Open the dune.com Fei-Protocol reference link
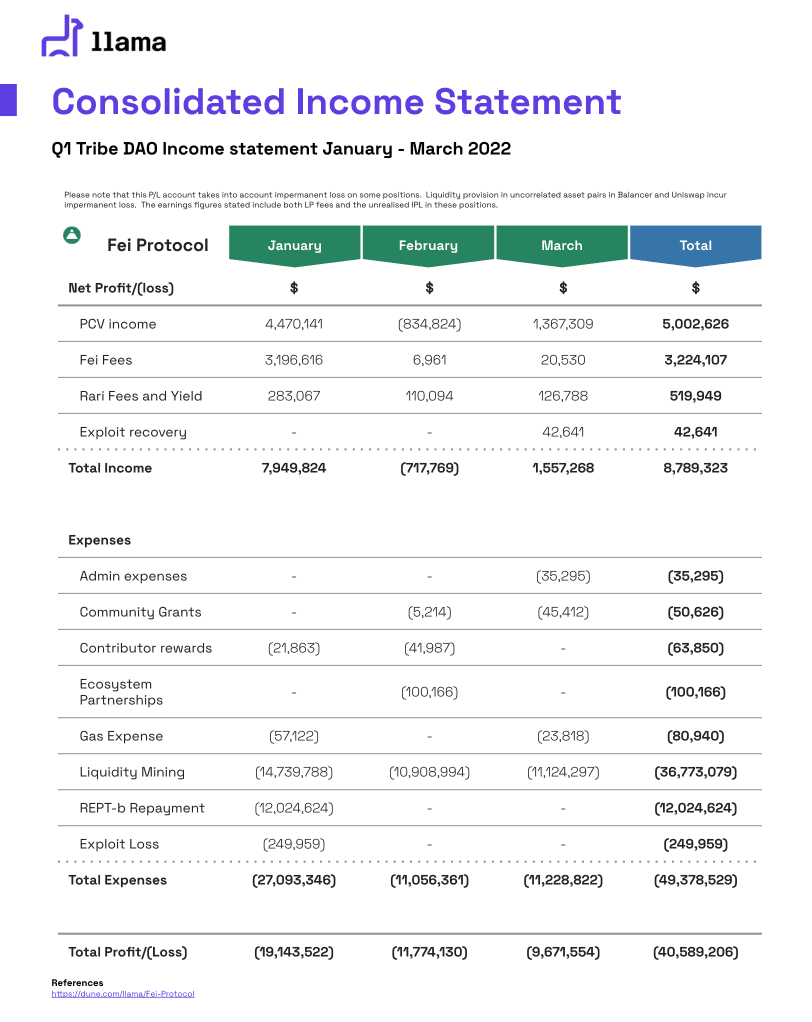 coord(123,994)
